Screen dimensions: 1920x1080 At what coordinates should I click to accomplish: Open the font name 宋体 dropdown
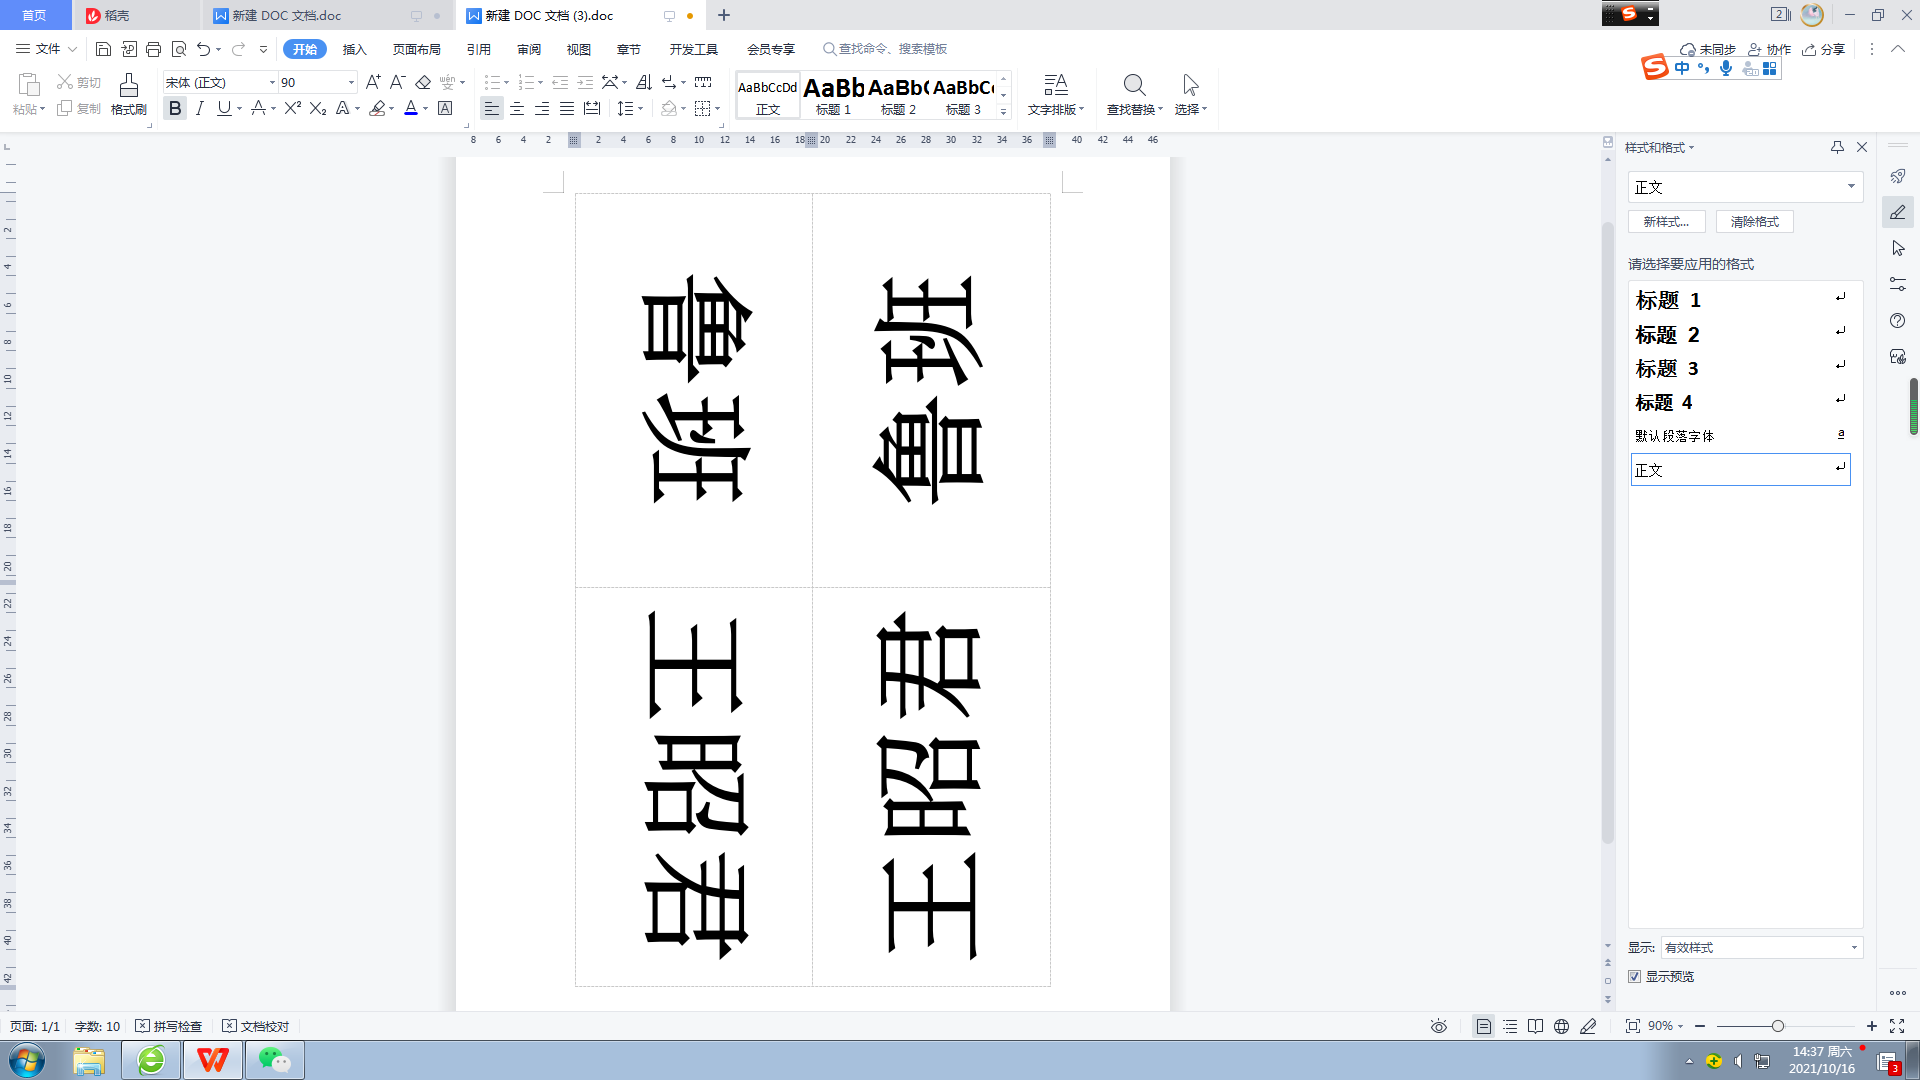point(272,82)
